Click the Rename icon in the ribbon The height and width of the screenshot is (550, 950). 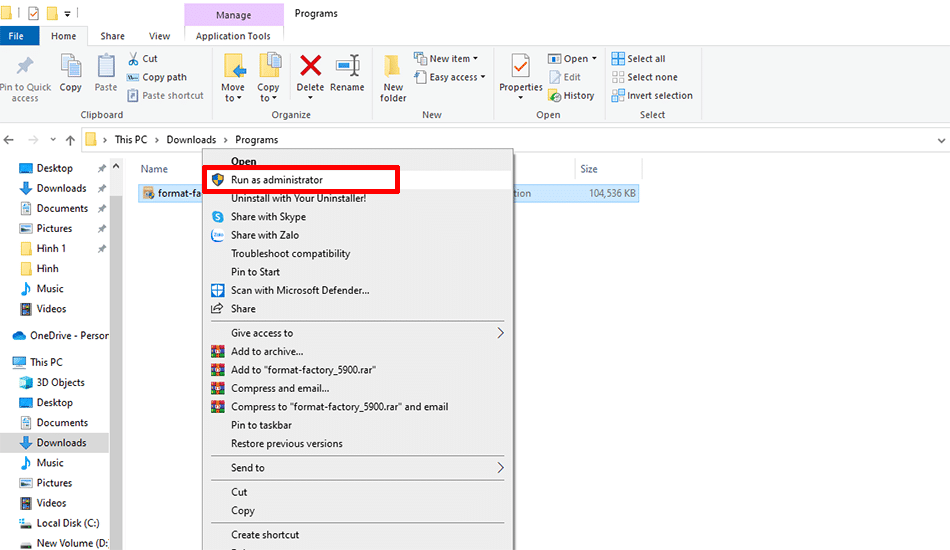click(x=347, y=67)
